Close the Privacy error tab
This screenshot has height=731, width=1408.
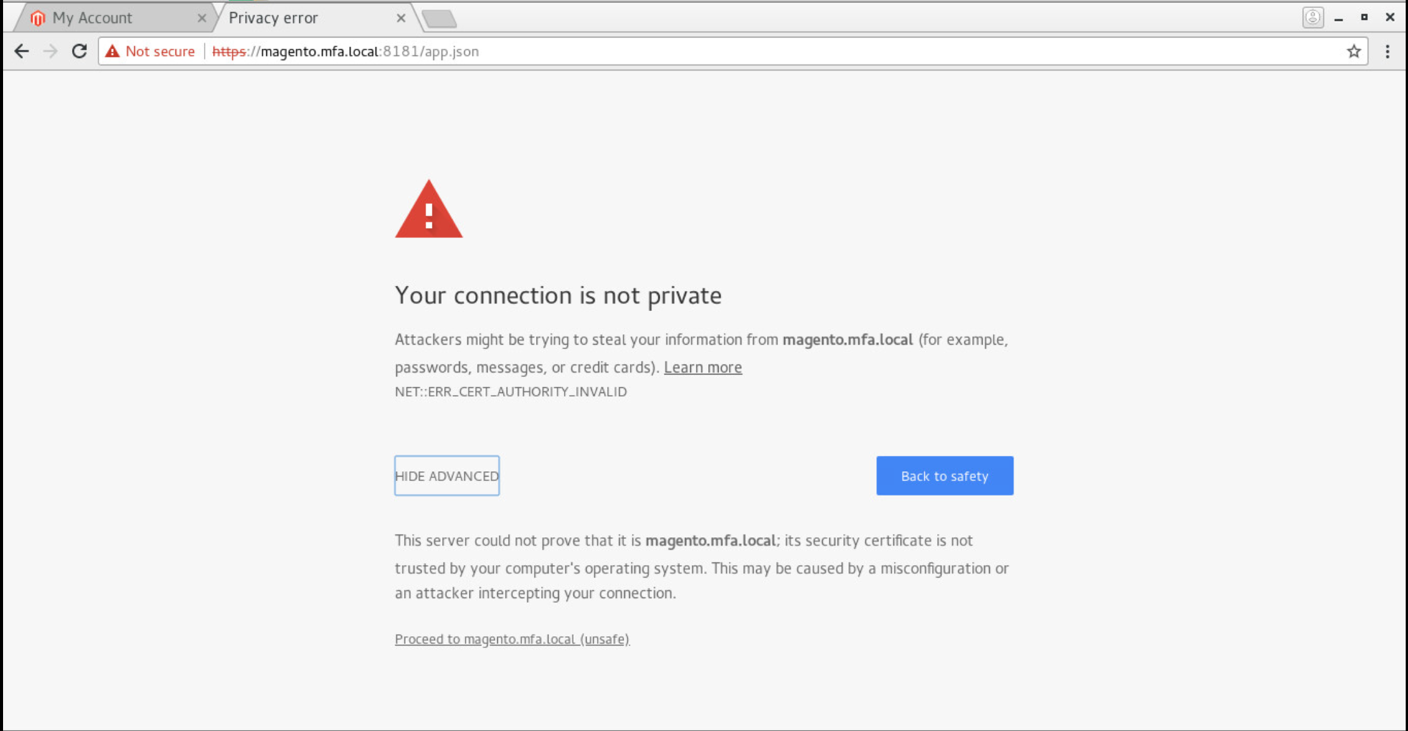pos(401,18)
